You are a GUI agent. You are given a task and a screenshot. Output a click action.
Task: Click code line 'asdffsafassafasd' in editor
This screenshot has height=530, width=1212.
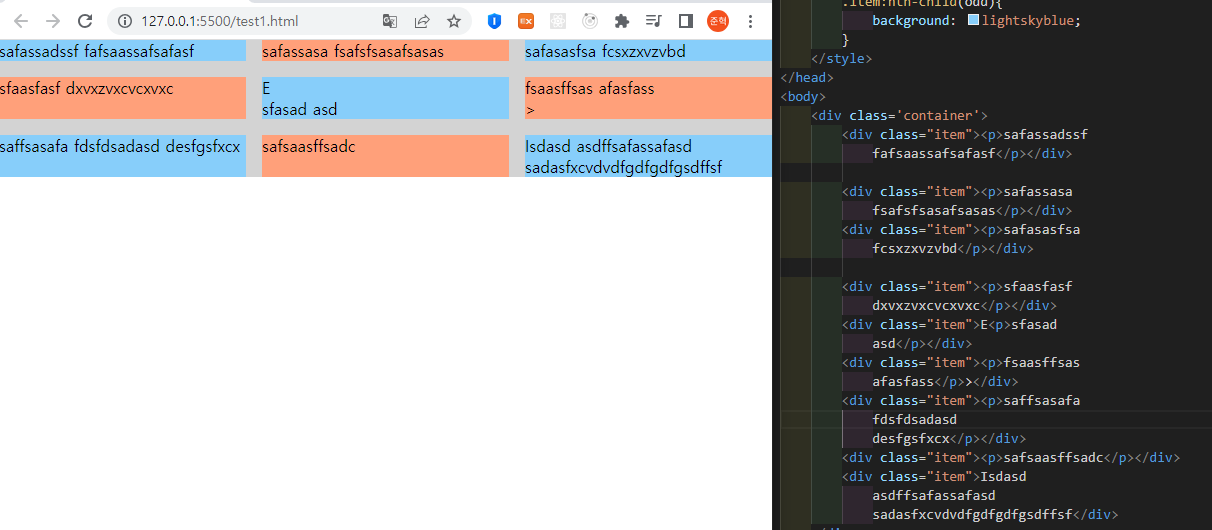(933, 495)
